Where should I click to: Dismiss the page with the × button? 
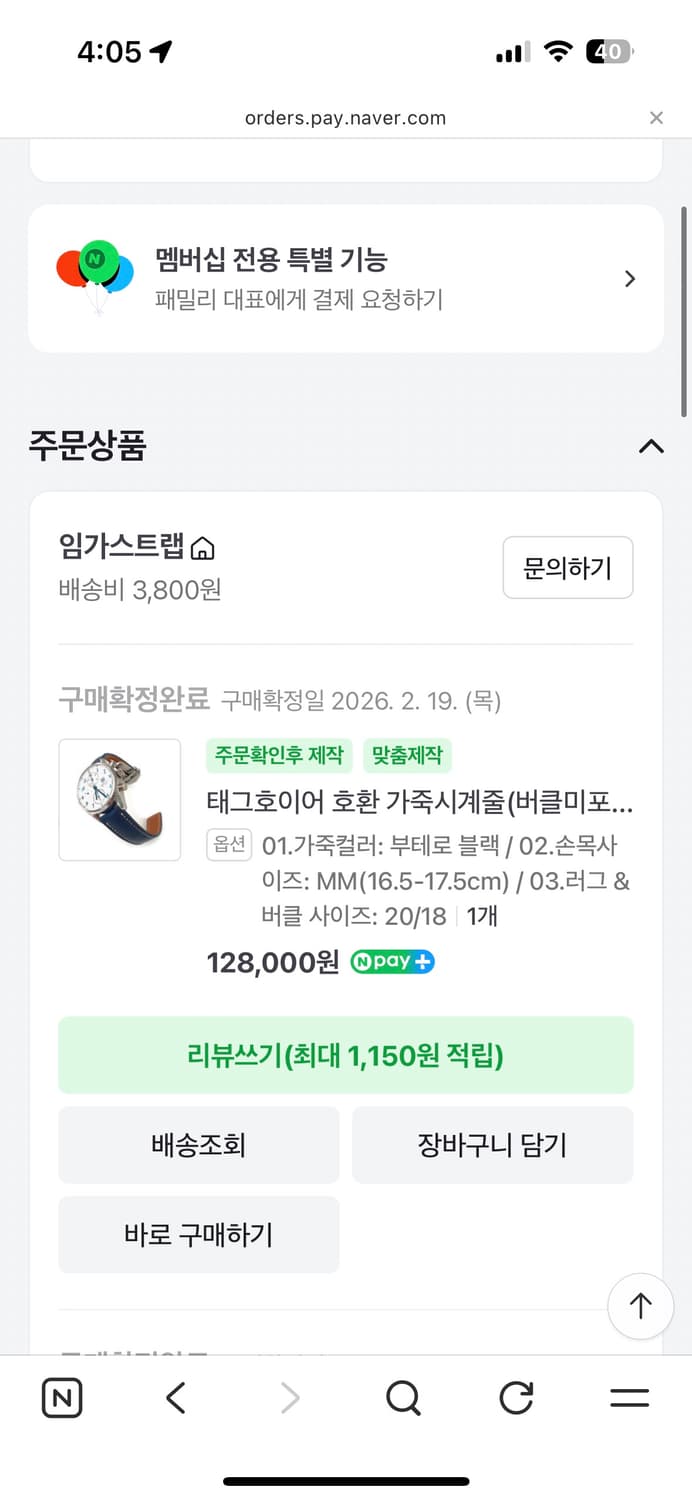pos(657,118)
